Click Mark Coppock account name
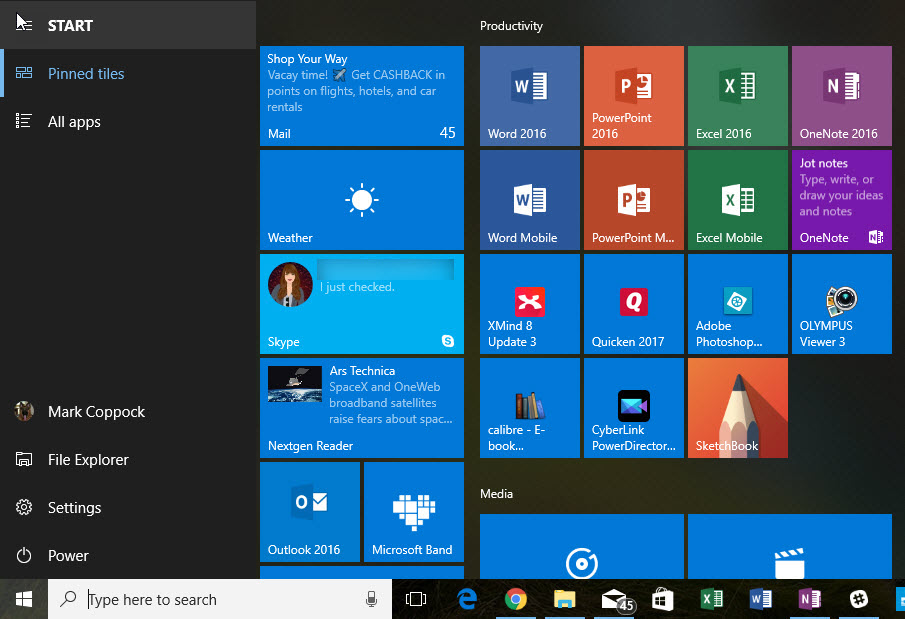The image size is (905, 619). point(98,411)
